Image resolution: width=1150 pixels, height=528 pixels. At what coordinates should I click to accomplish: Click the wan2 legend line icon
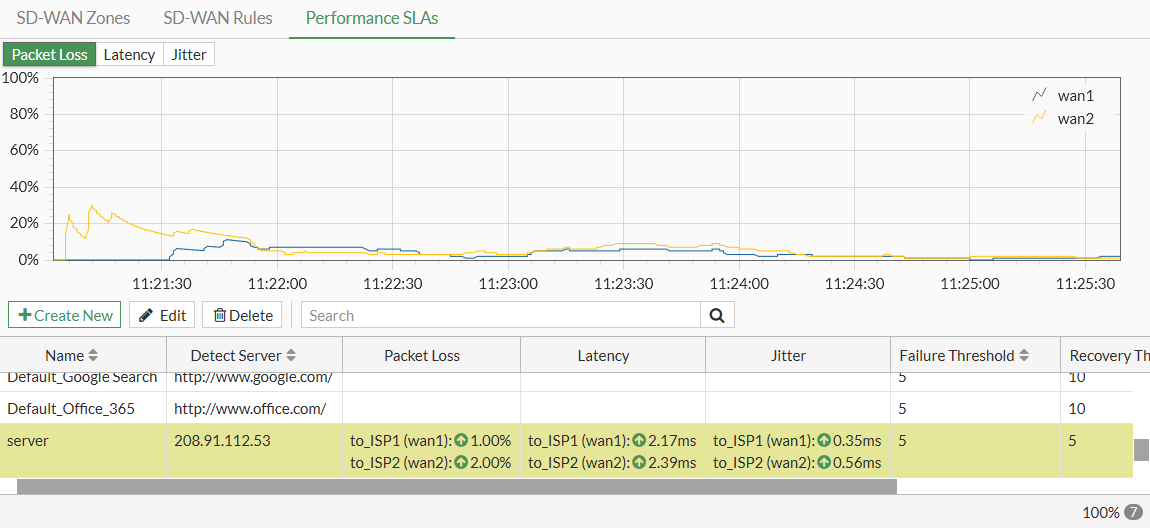click(x=1039, y=118)
